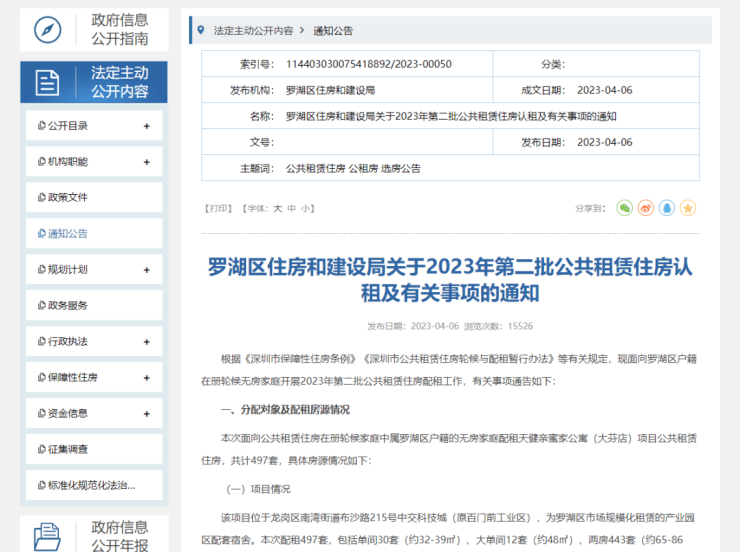The height and width of the screenshot is (552, 740).
Task: Share via the QQ icon
Action: pos(667,208)
